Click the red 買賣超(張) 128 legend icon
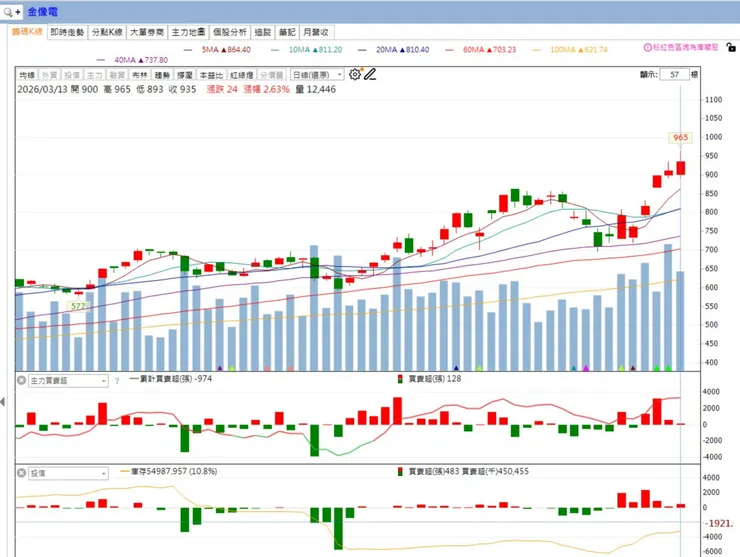The height and width of the screenshot is (557, 740). [400, 379]
